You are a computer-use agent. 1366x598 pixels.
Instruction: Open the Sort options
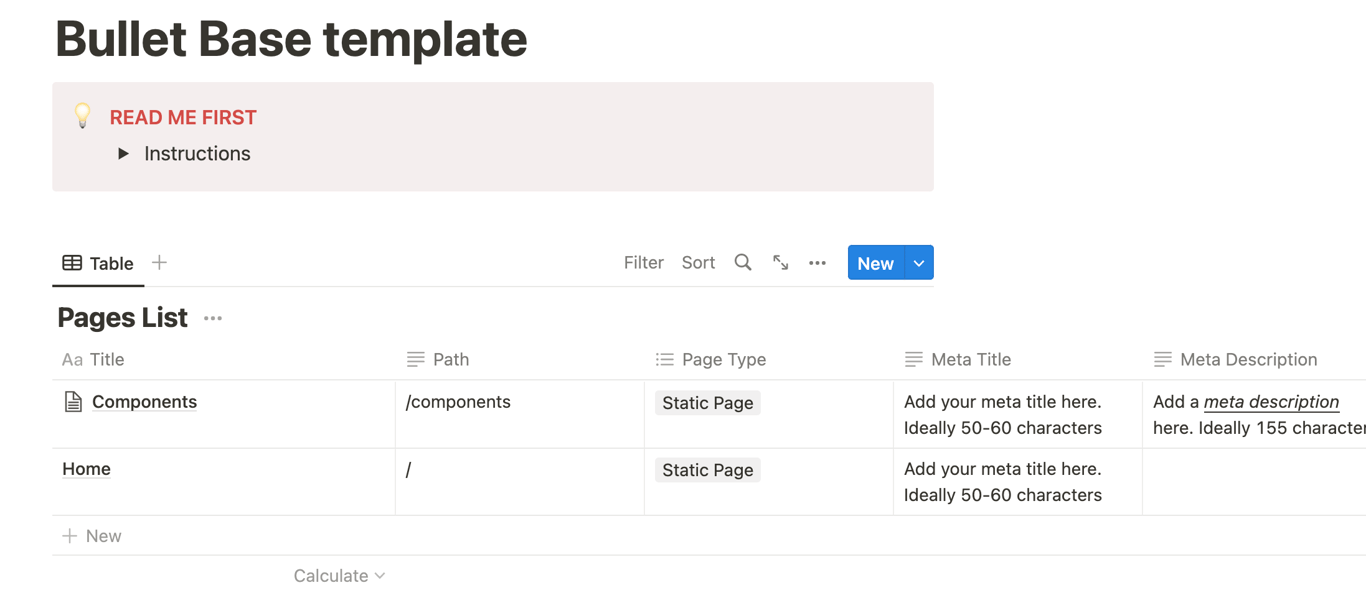[x=698, y=263]
